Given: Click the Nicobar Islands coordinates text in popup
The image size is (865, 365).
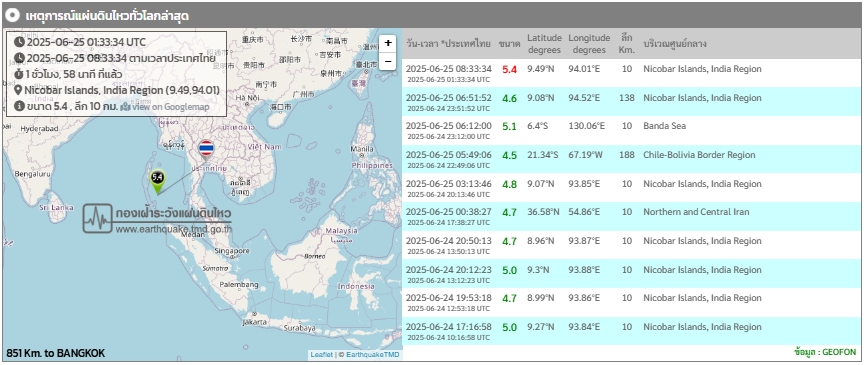Looking at the screenshot, I should [x=122, y=90].
